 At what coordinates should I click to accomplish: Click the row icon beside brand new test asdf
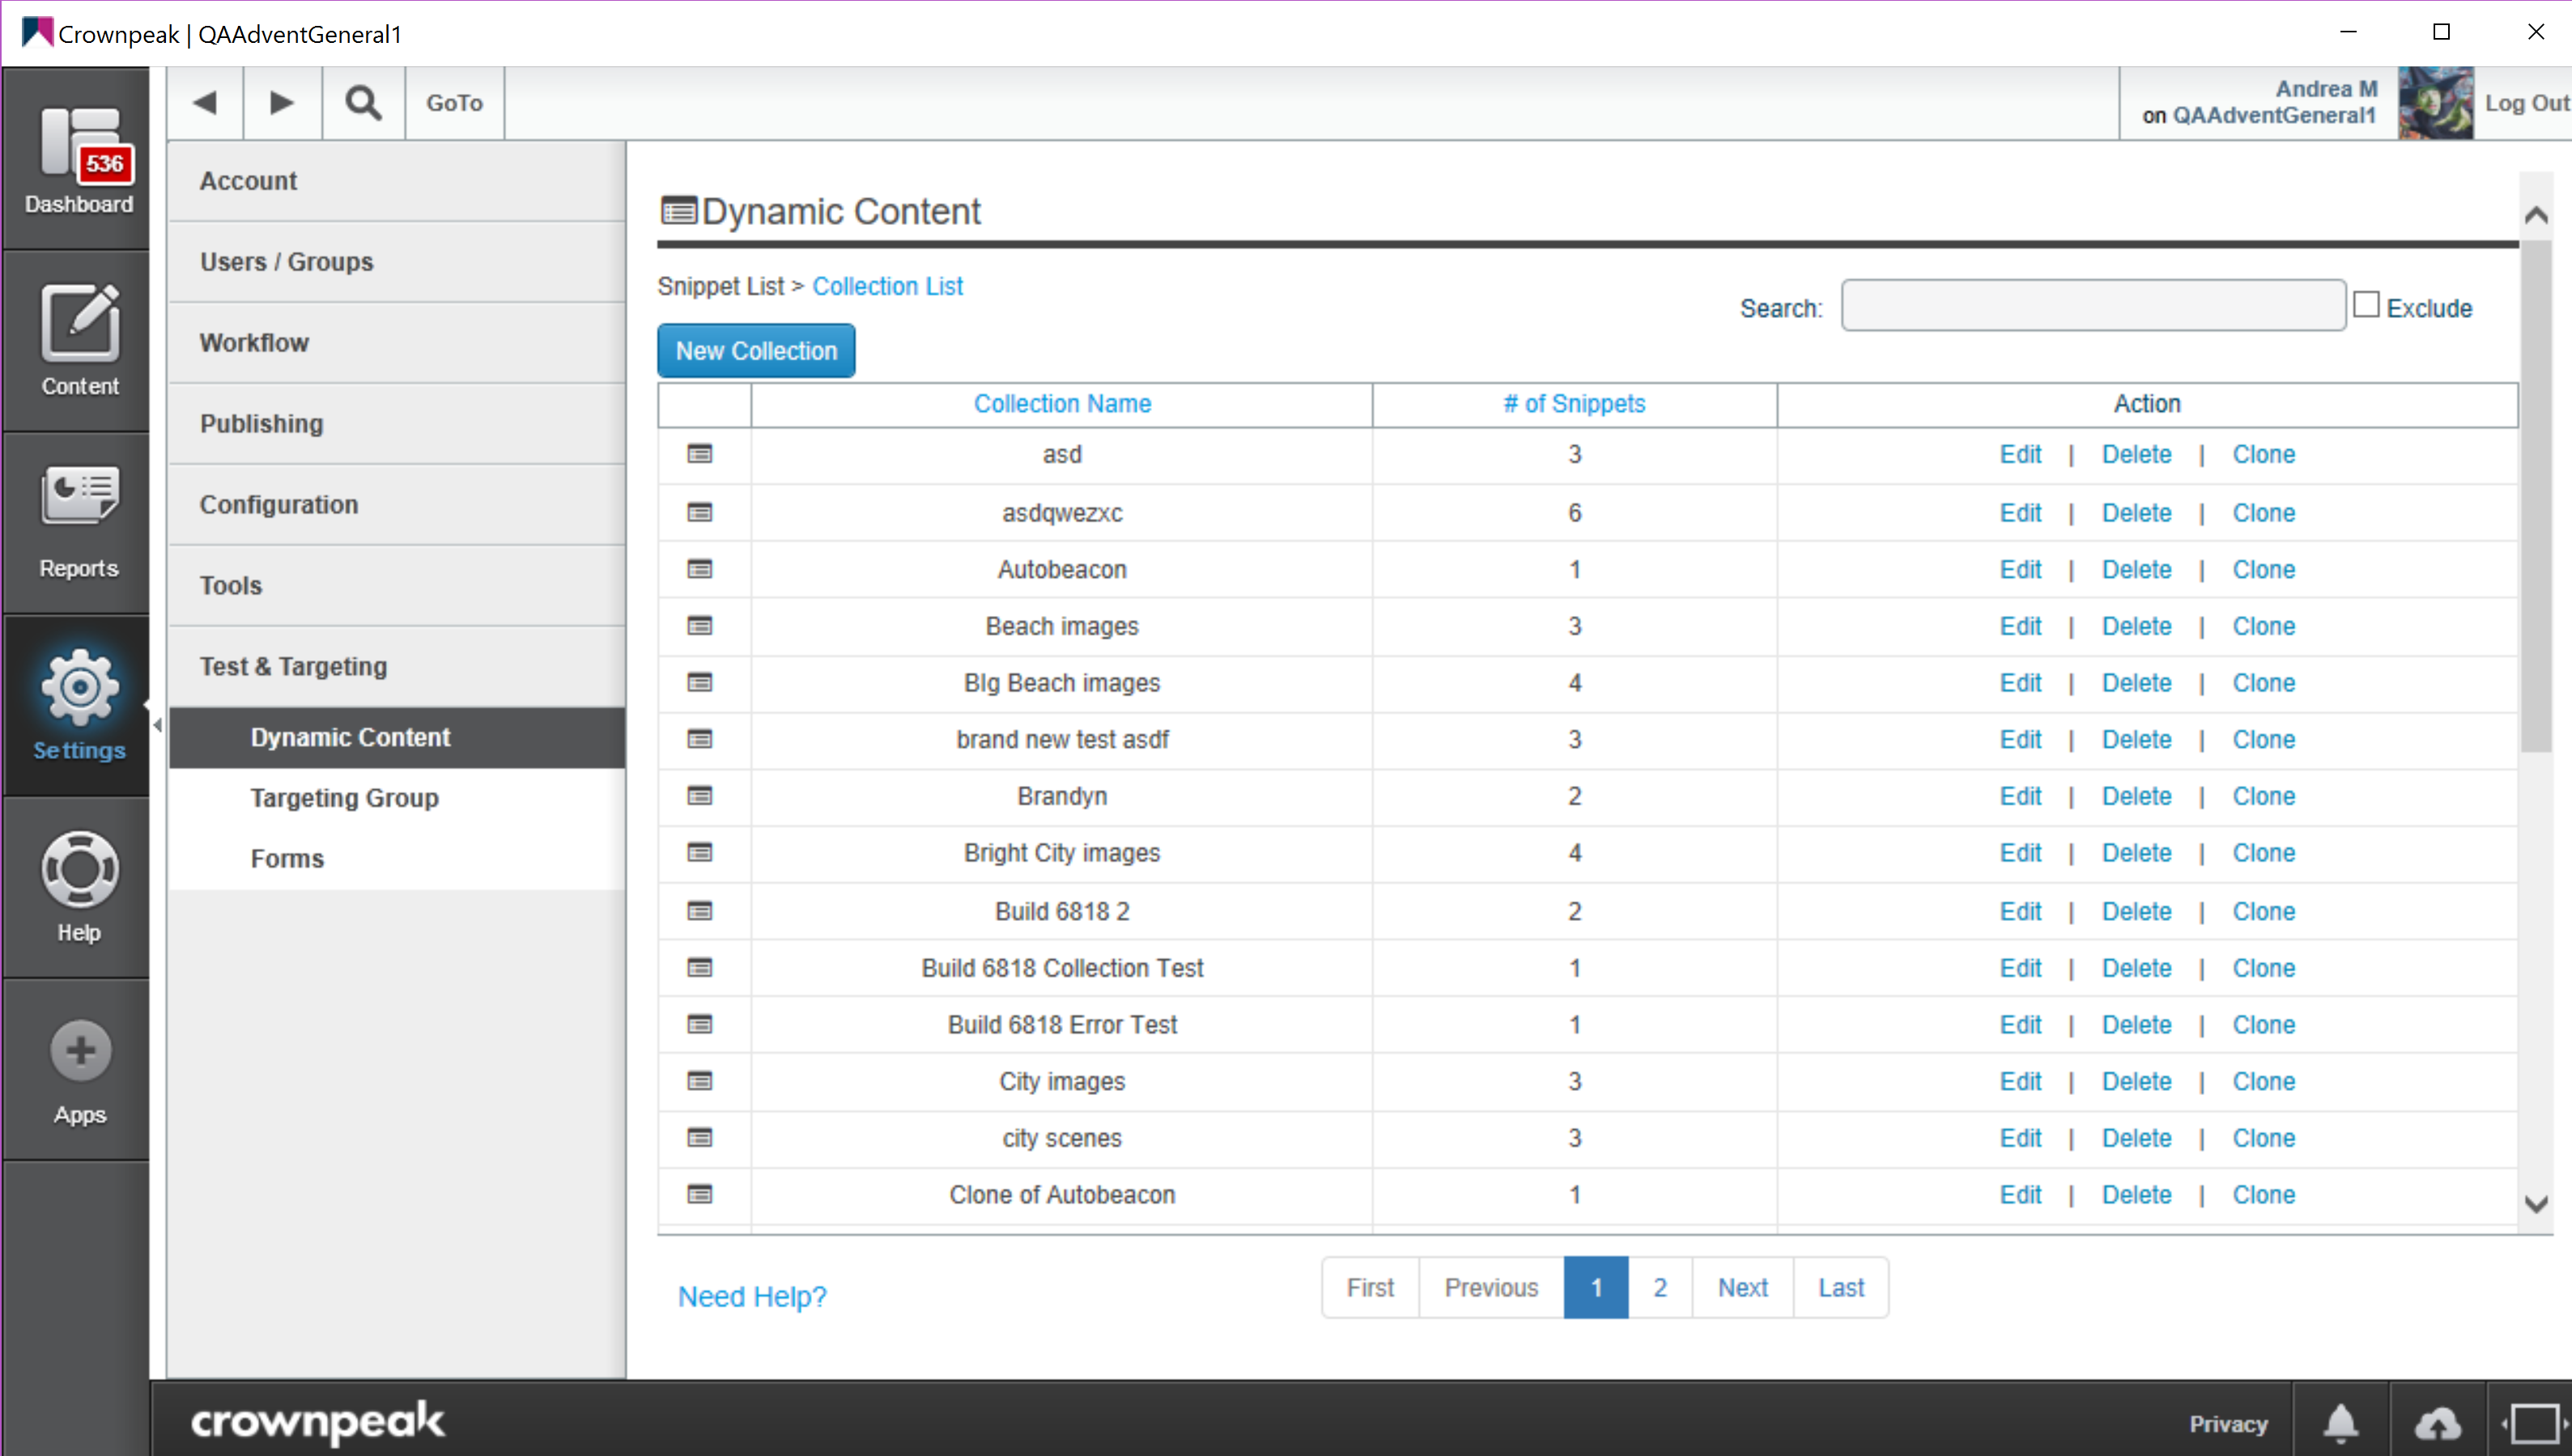(700, 740)
